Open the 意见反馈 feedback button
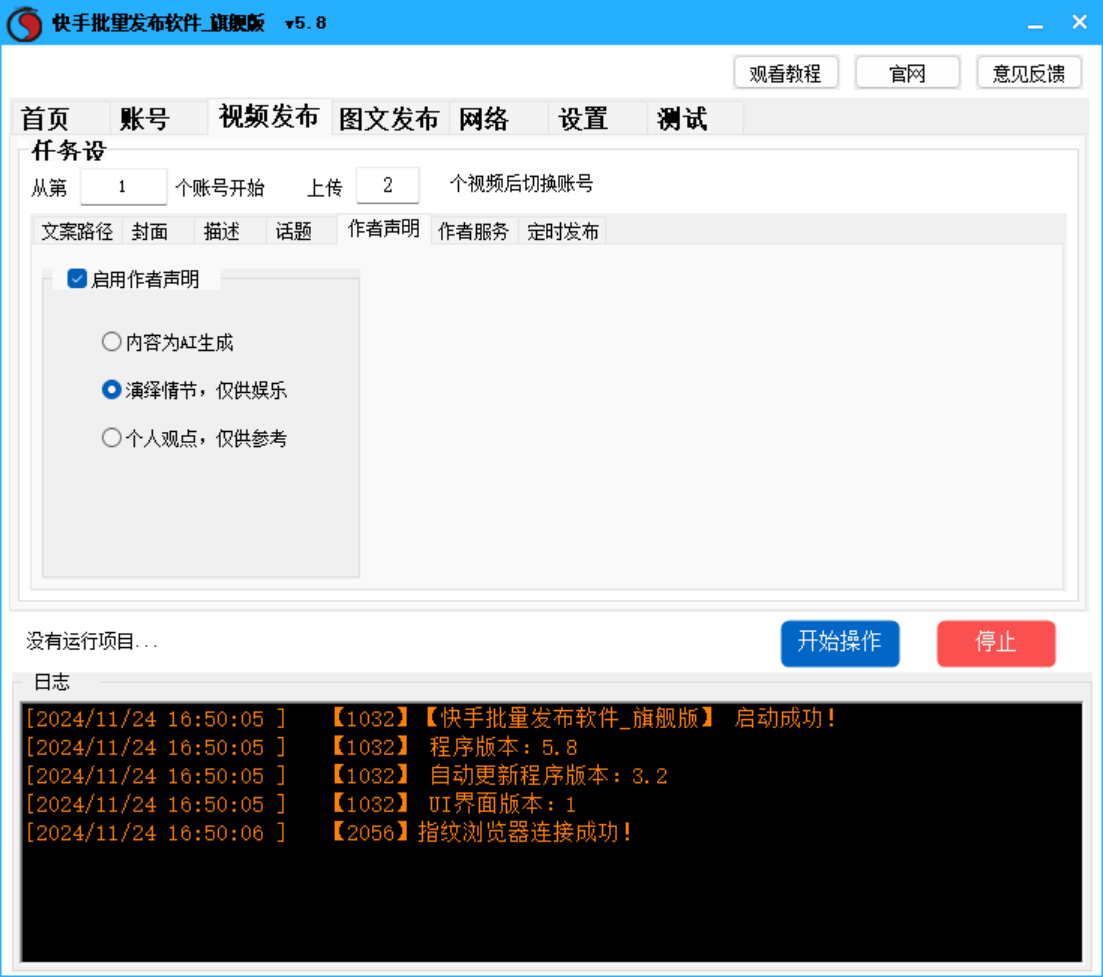1103x977 pixels. point(1029,73)
